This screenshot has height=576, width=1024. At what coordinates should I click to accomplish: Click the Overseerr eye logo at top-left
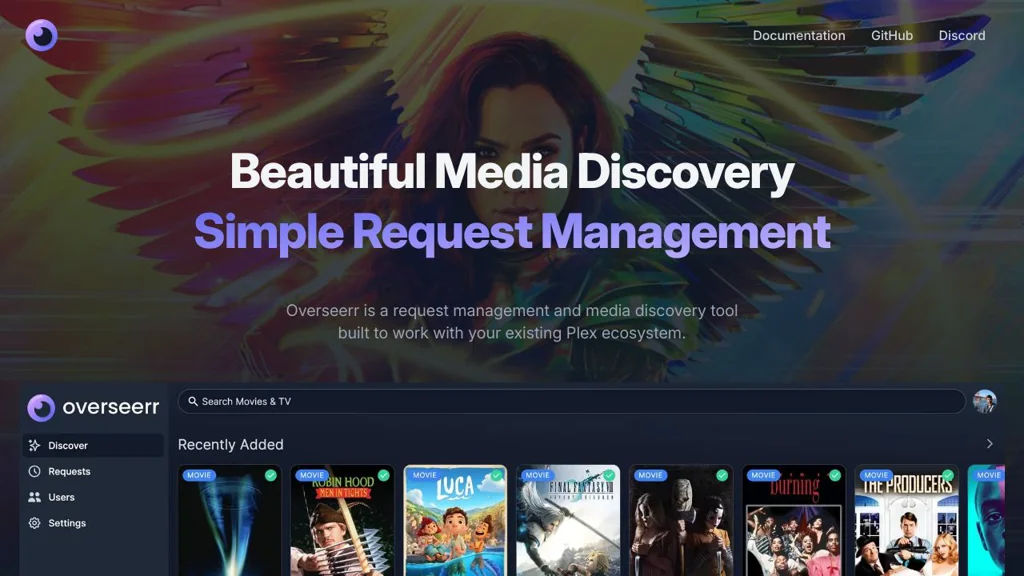(41, 35)
